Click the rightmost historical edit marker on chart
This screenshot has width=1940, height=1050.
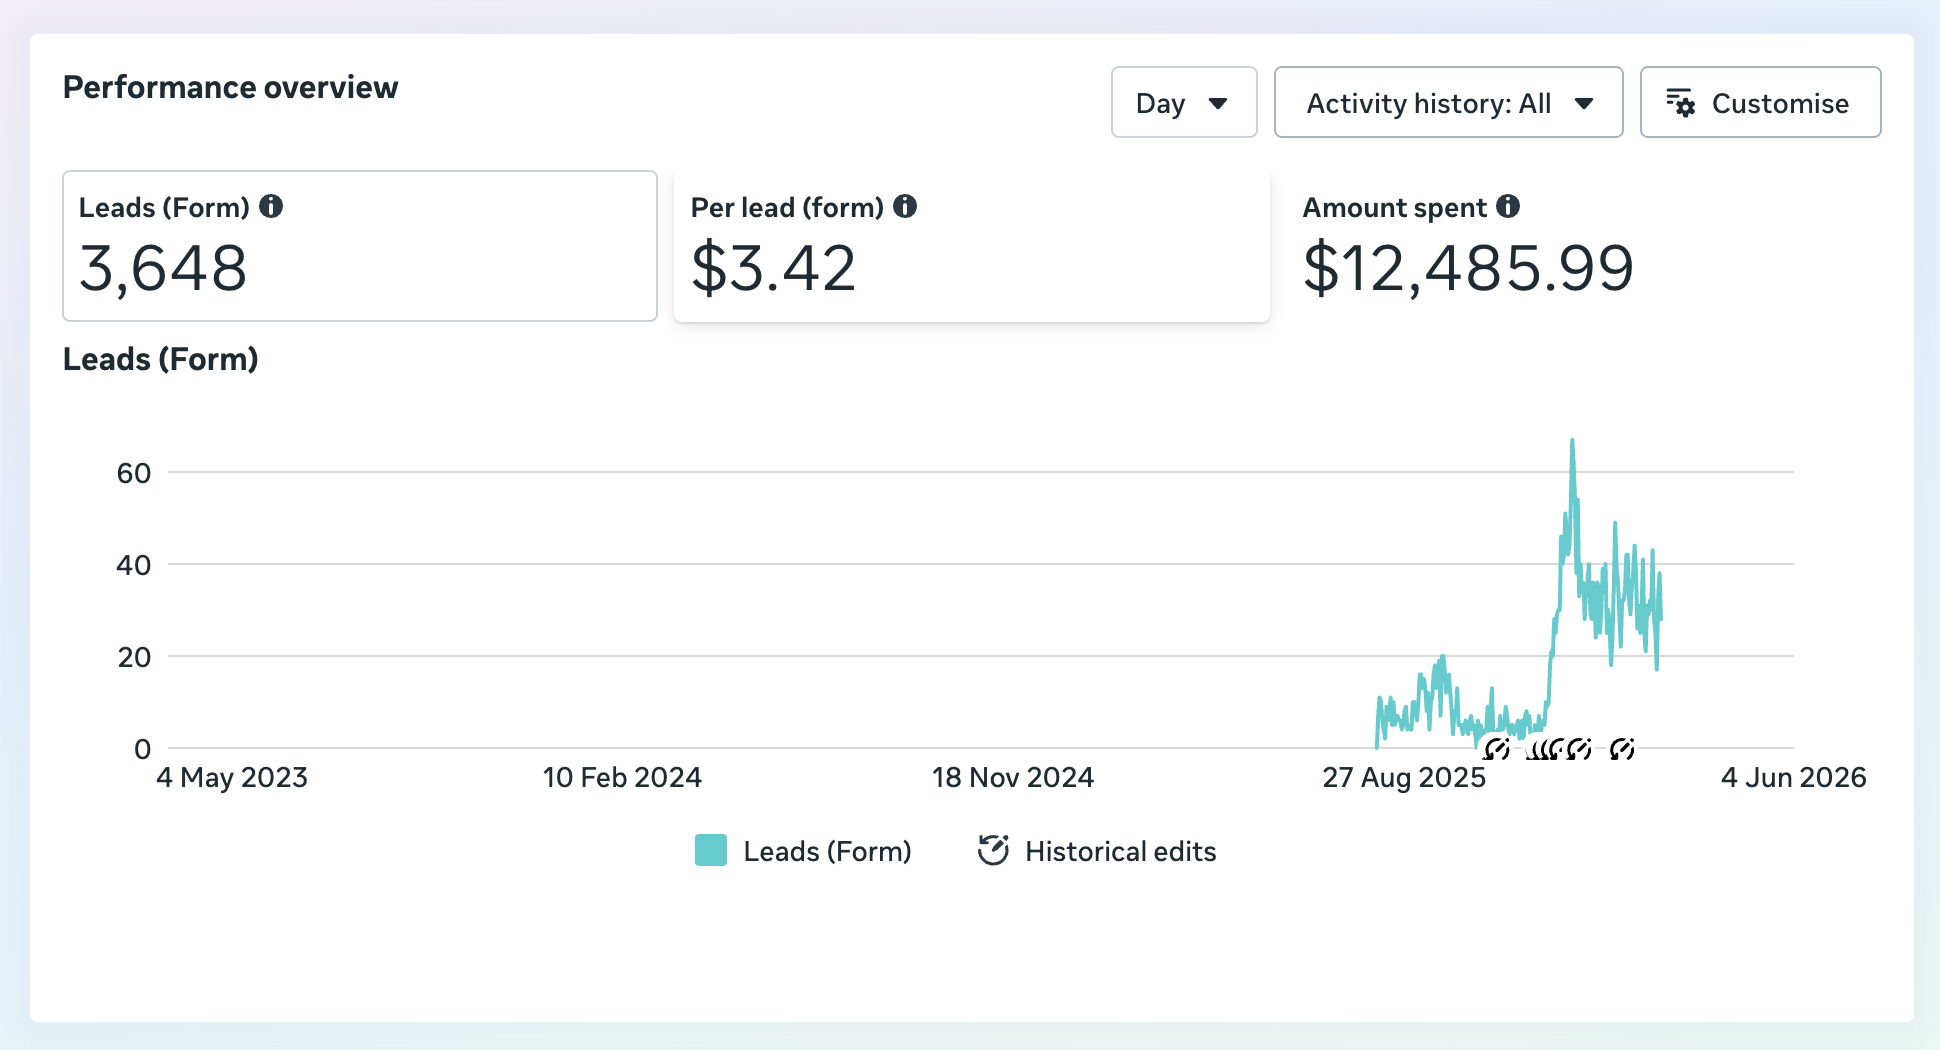[x=1622, y=748]
